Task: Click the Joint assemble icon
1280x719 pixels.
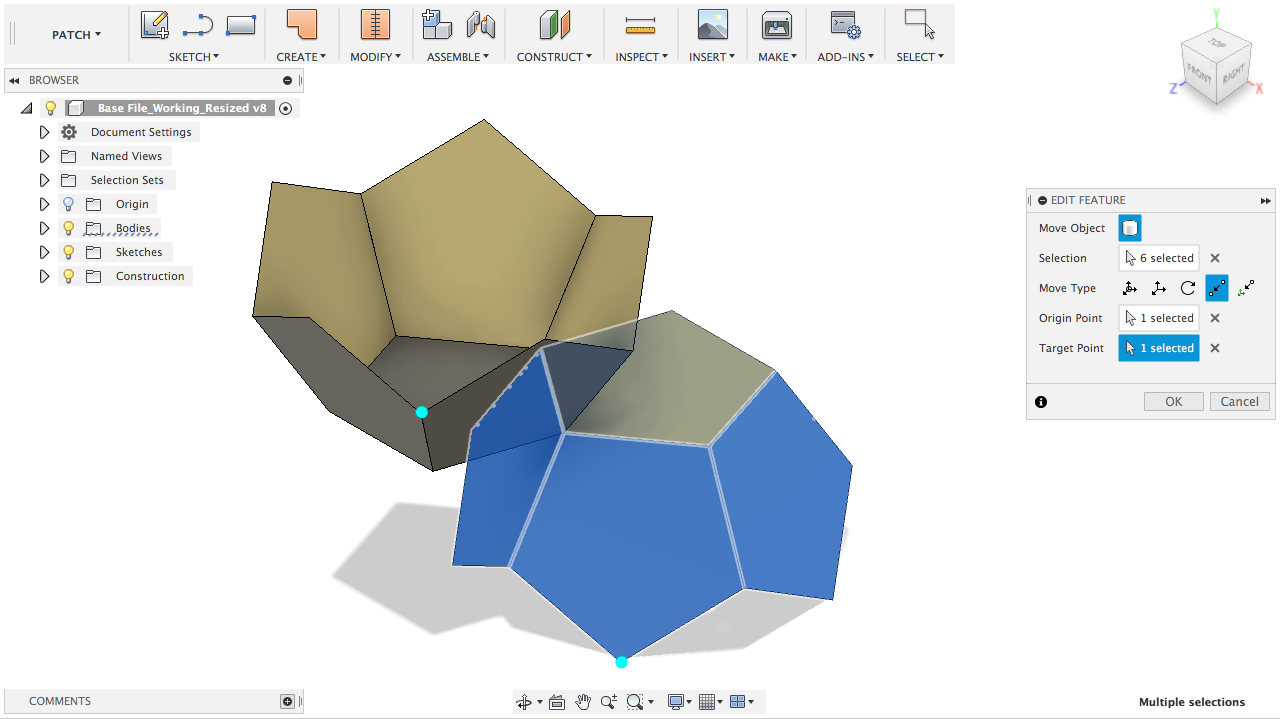Action: click(x=481, y=25)
